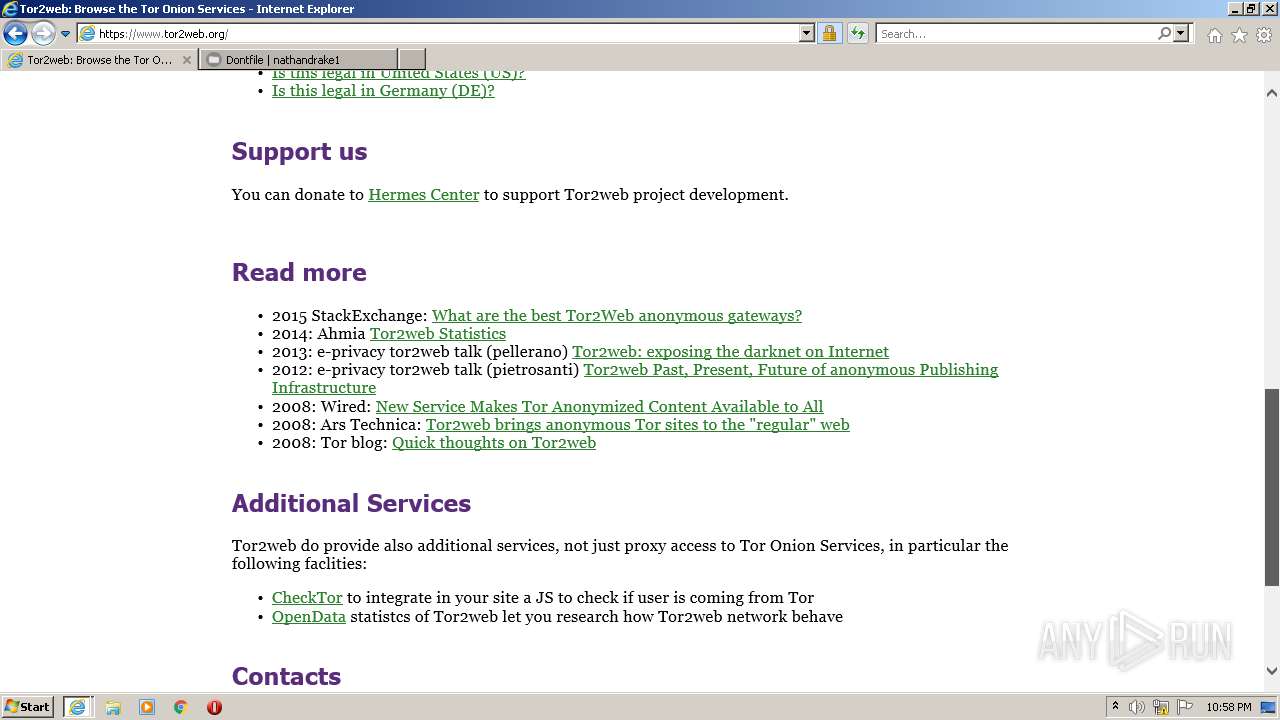Screen dimensions: 1280x720
Task: Open the media player taskbar icon
Action: 147,707
